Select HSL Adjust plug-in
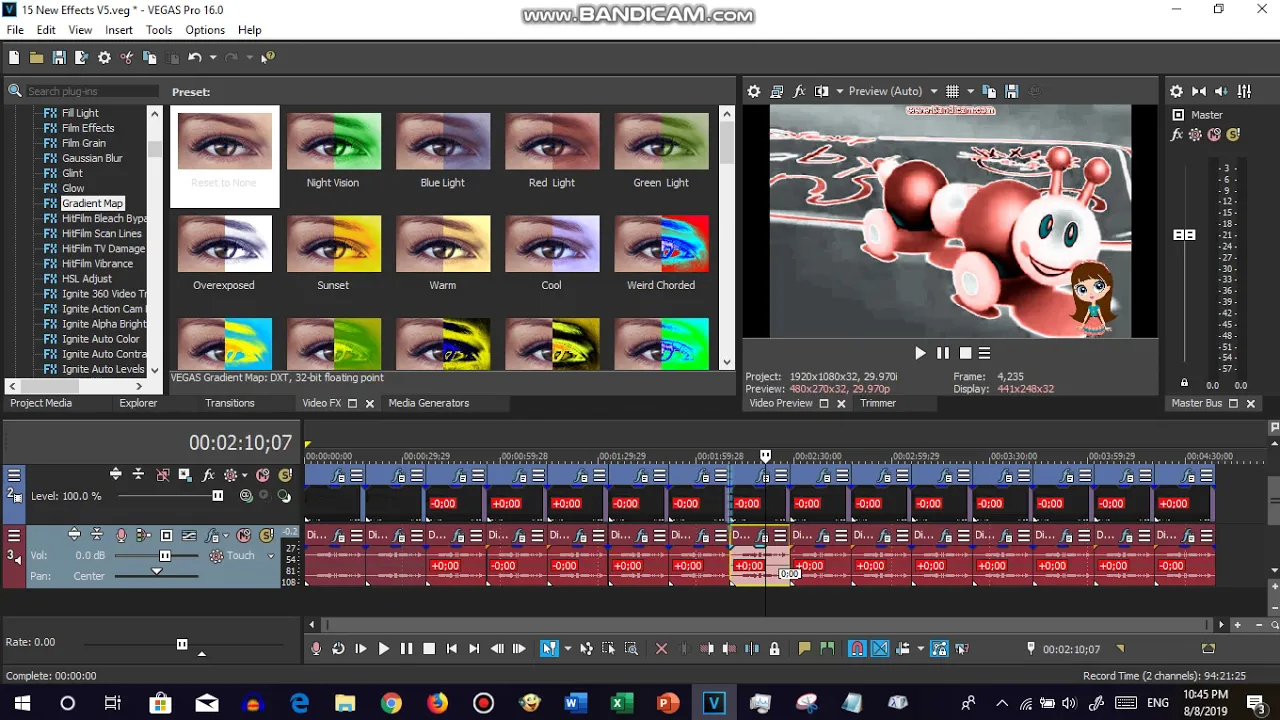Image resolution: width=1280 pixels, height=720 pixels. click(x=87, y=279)
